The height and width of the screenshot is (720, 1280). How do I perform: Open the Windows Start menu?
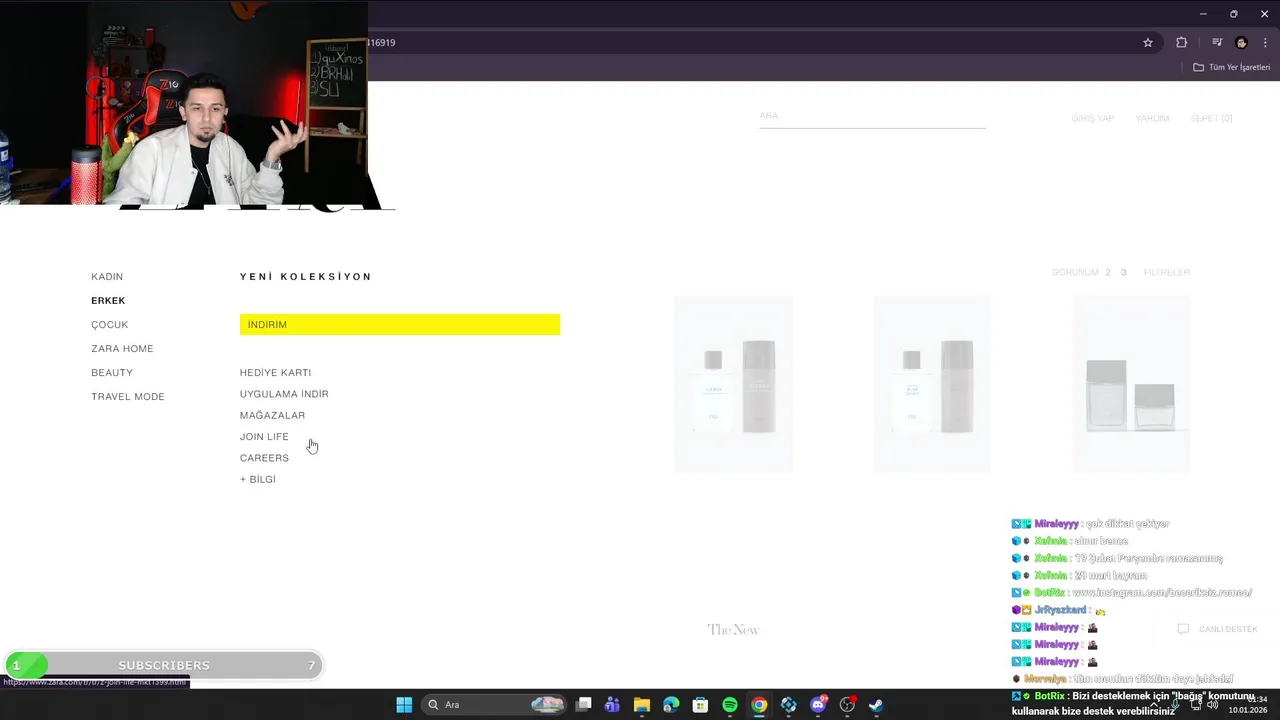click(x=404, y=705)
